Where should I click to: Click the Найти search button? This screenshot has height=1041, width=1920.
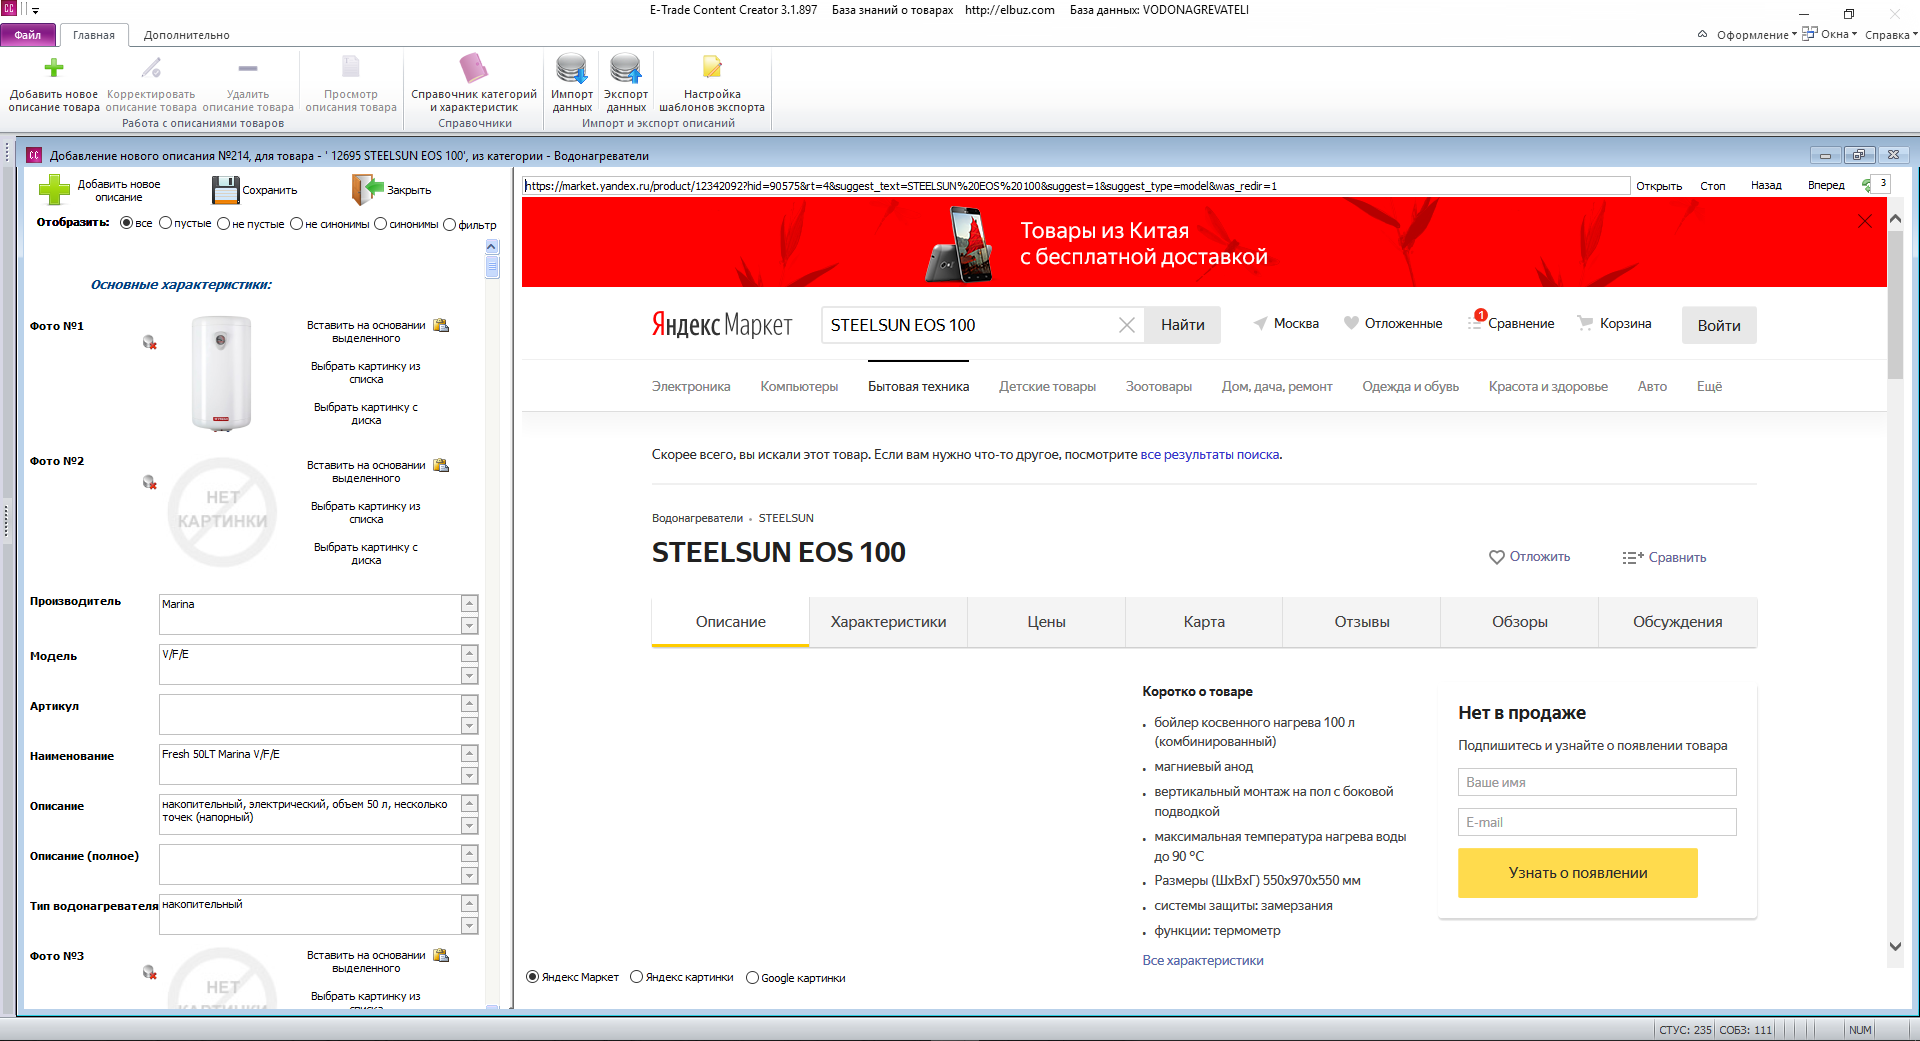[1183, 325]
